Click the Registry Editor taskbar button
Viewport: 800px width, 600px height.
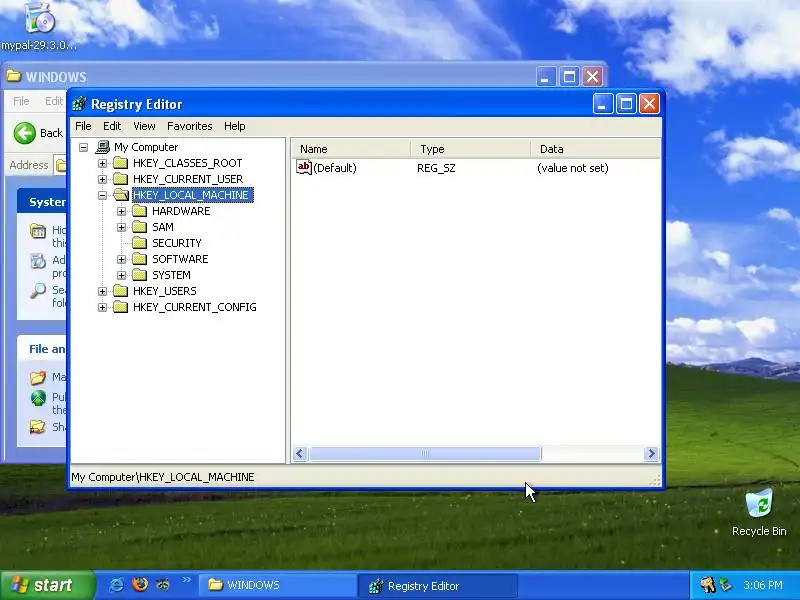438,585
